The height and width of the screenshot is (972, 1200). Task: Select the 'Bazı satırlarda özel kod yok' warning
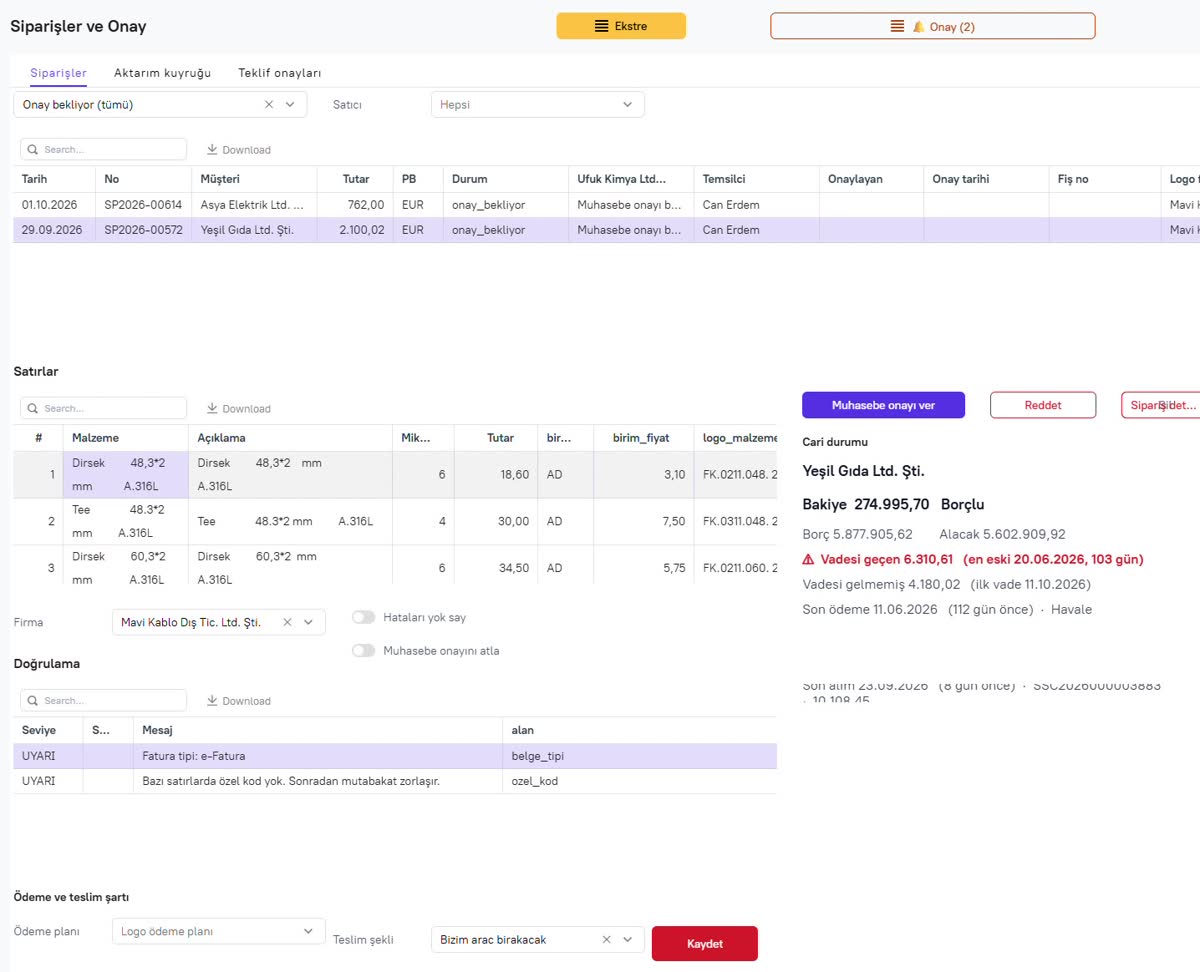[318, 781]
